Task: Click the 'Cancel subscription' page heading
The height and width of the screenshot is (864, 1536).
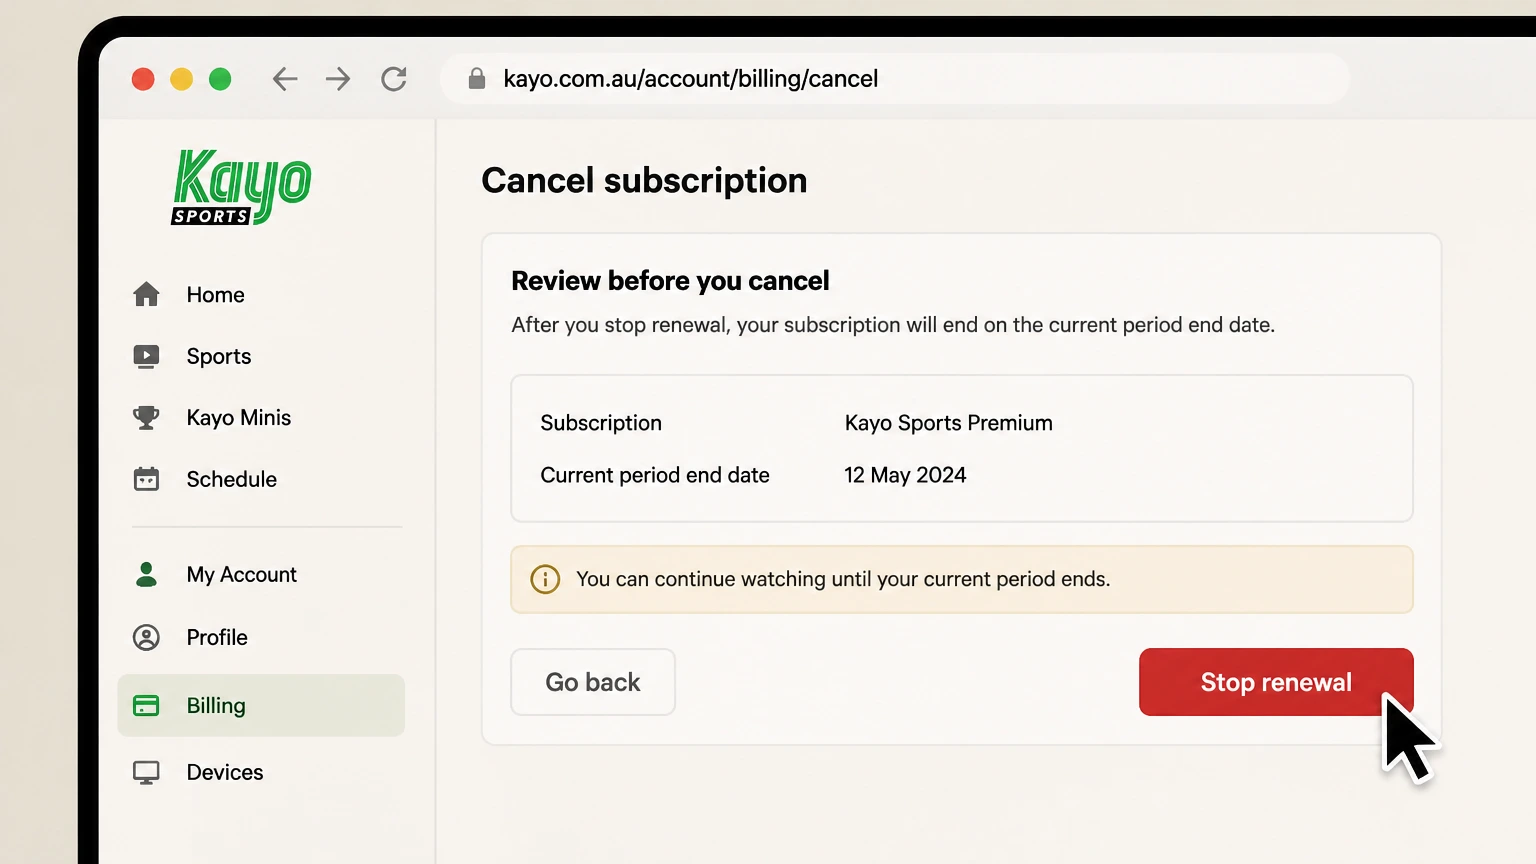Action: point(644,181)
